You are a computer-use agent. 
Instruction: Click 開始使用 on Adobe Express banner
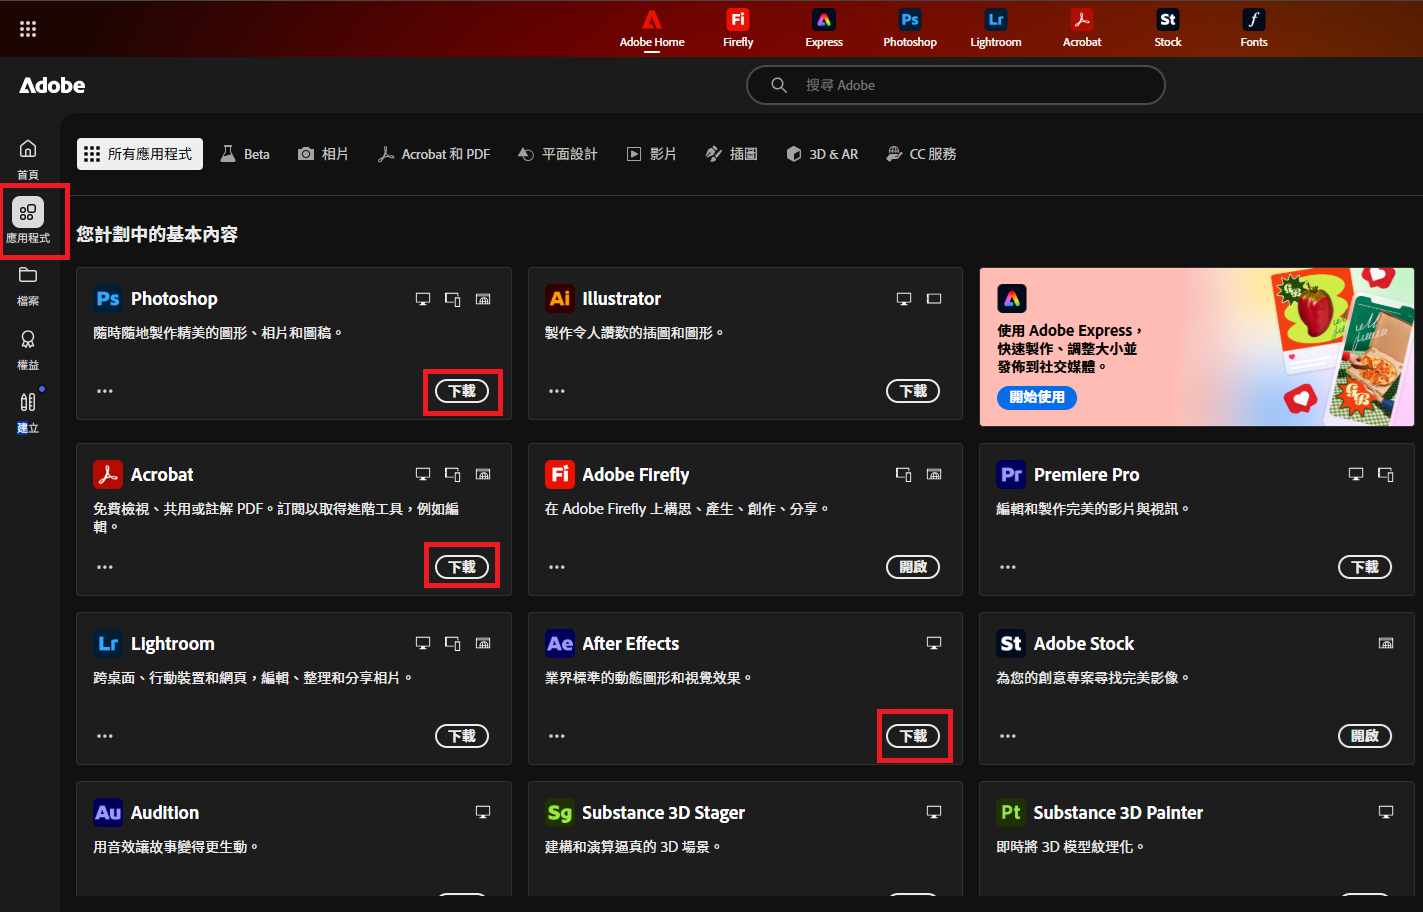1037,397
